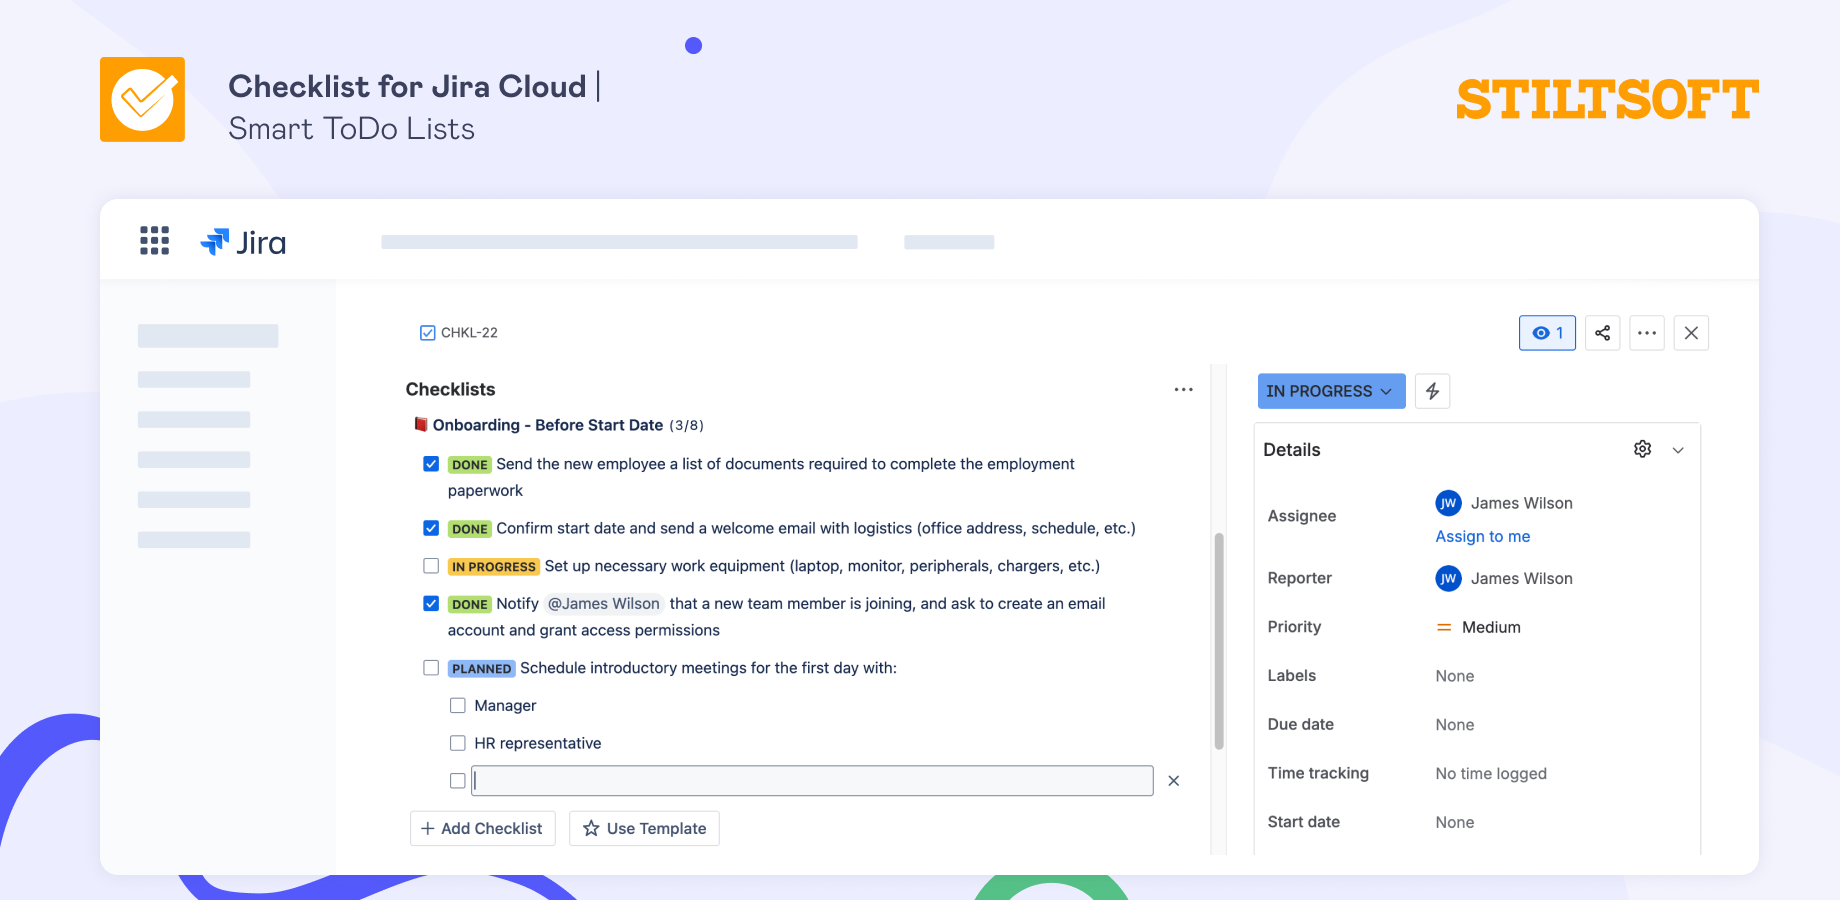Toggle the watch issue eye button
Screen dimensions: 1840x900
click(1547, 333)
